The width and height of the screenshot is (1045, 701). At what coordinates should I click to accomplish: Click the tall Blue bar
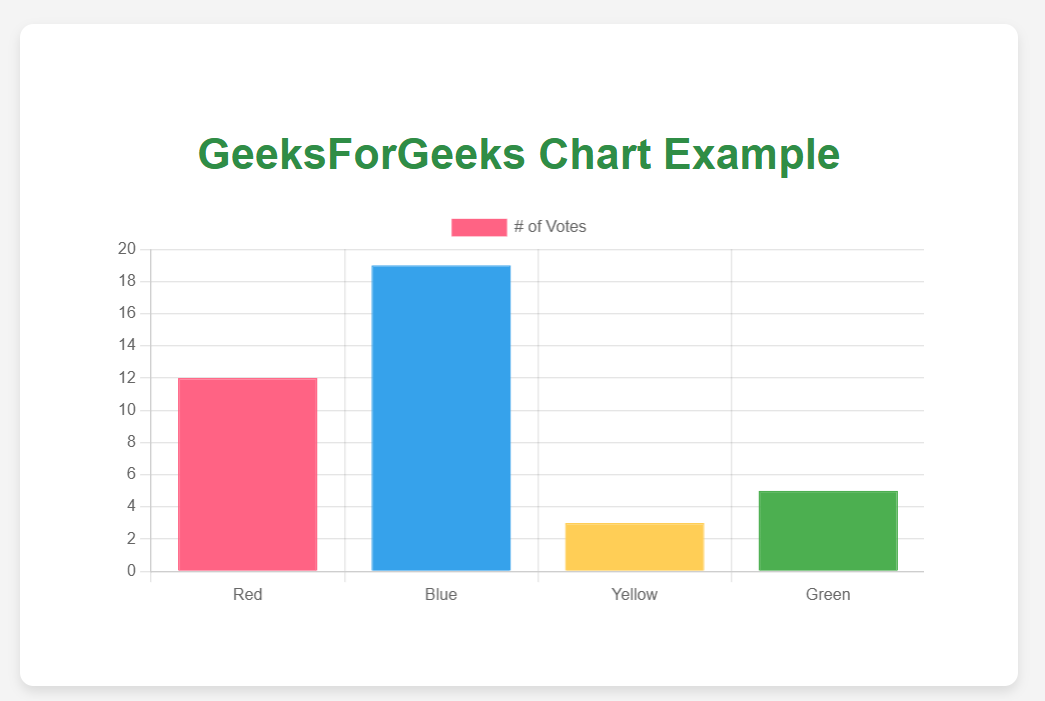441,418
